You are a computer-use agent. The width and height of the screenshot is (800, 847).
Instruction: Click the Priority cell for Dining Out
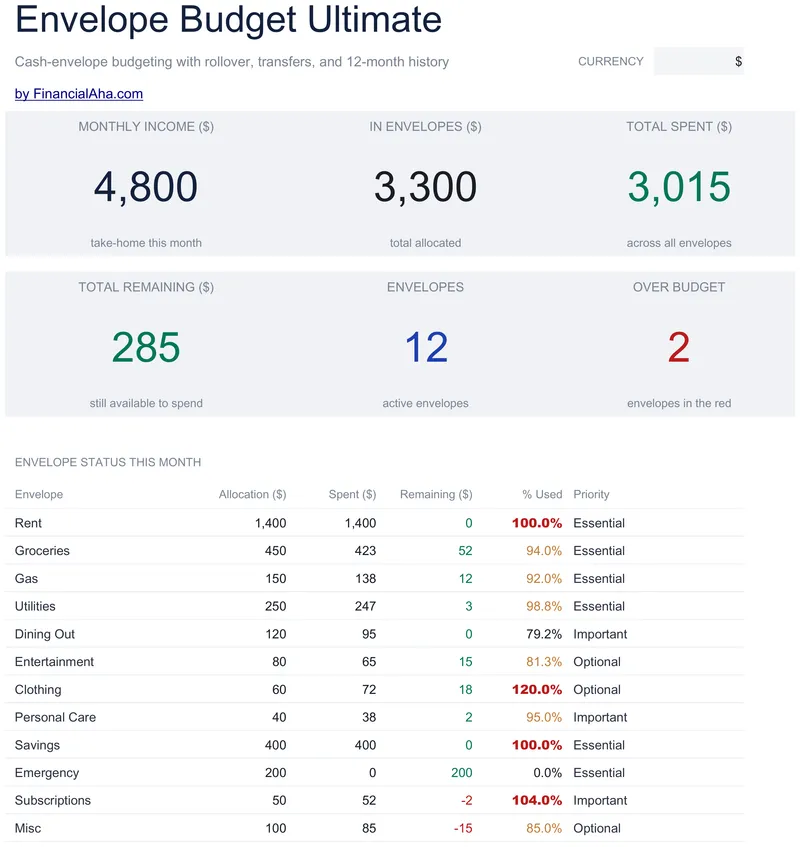(x=600, y=634)
